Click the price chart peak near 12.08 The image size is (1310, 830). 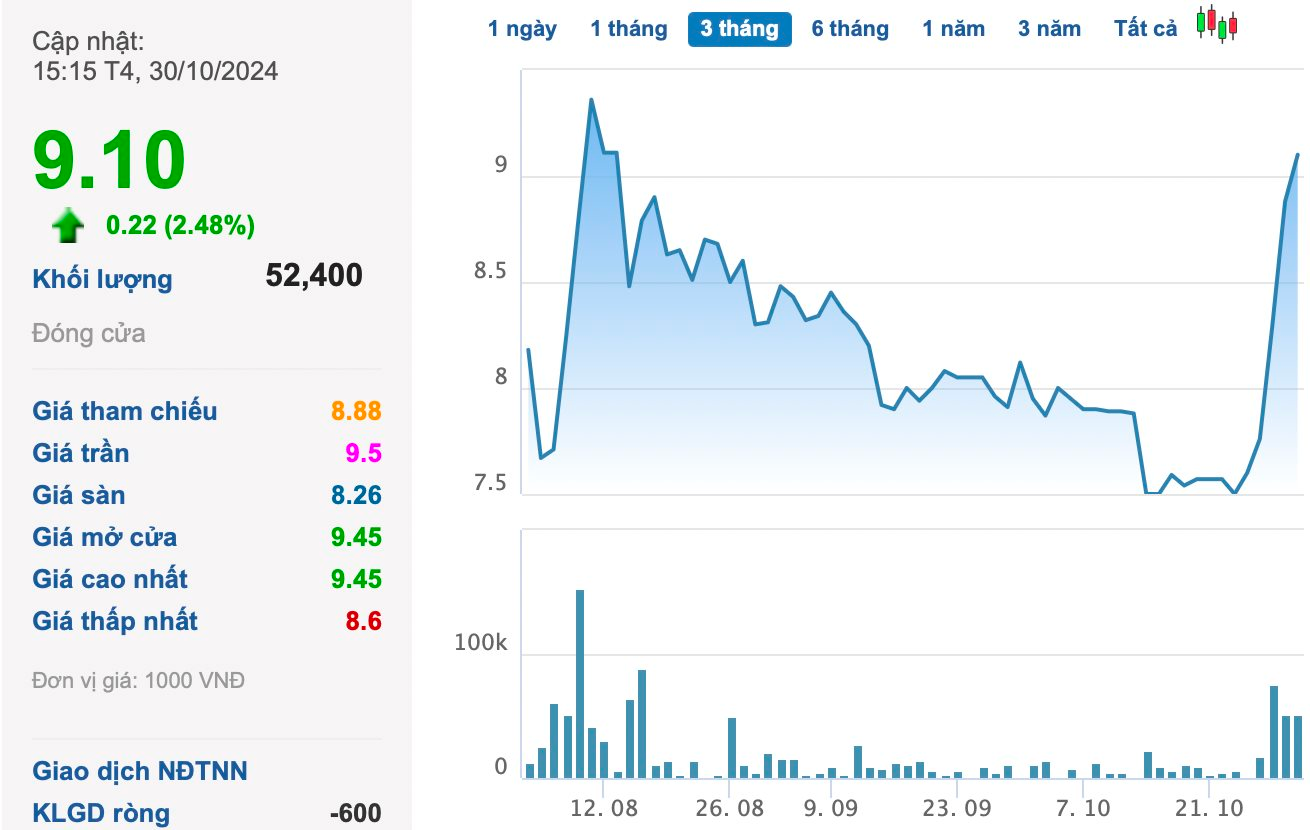[x=591, y=100]
